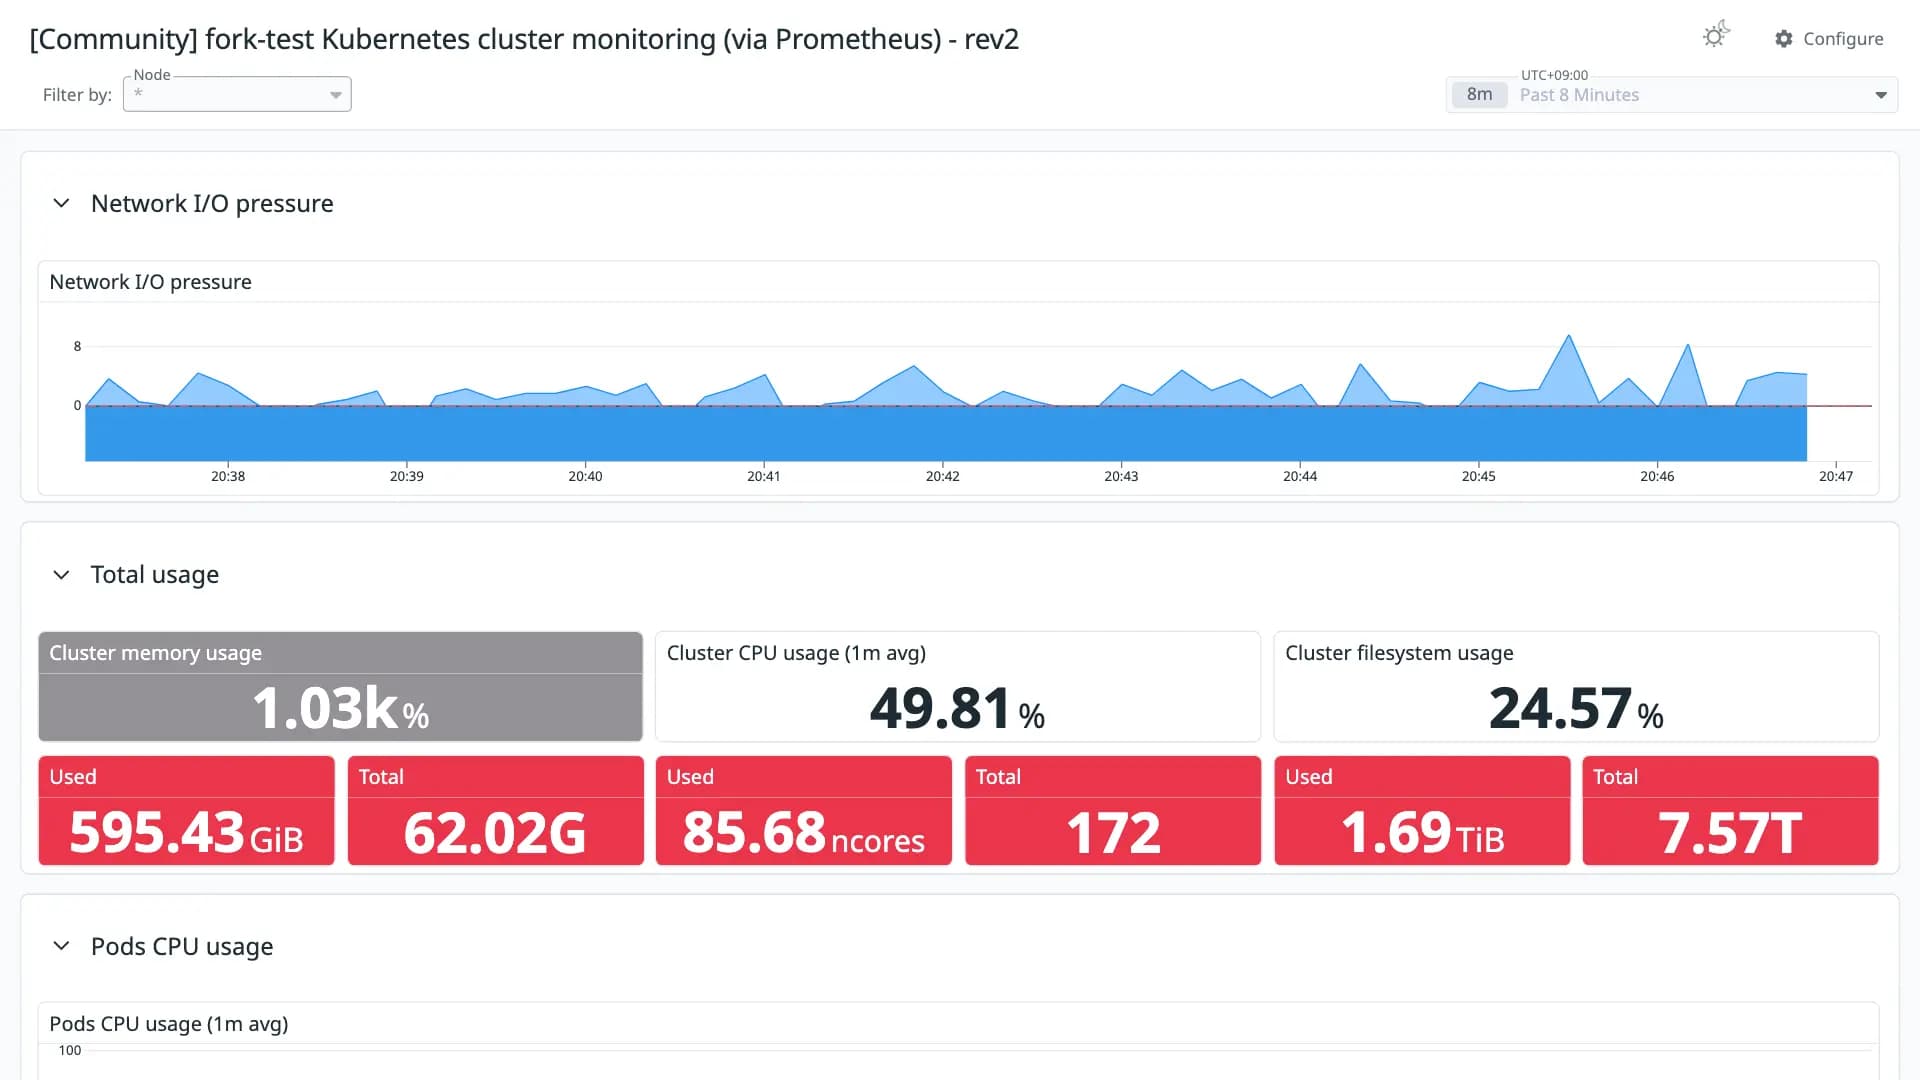Screen dimensions: 1920x1080
Task: Click the Configure gear icon
Action: tap(1784, 39)
